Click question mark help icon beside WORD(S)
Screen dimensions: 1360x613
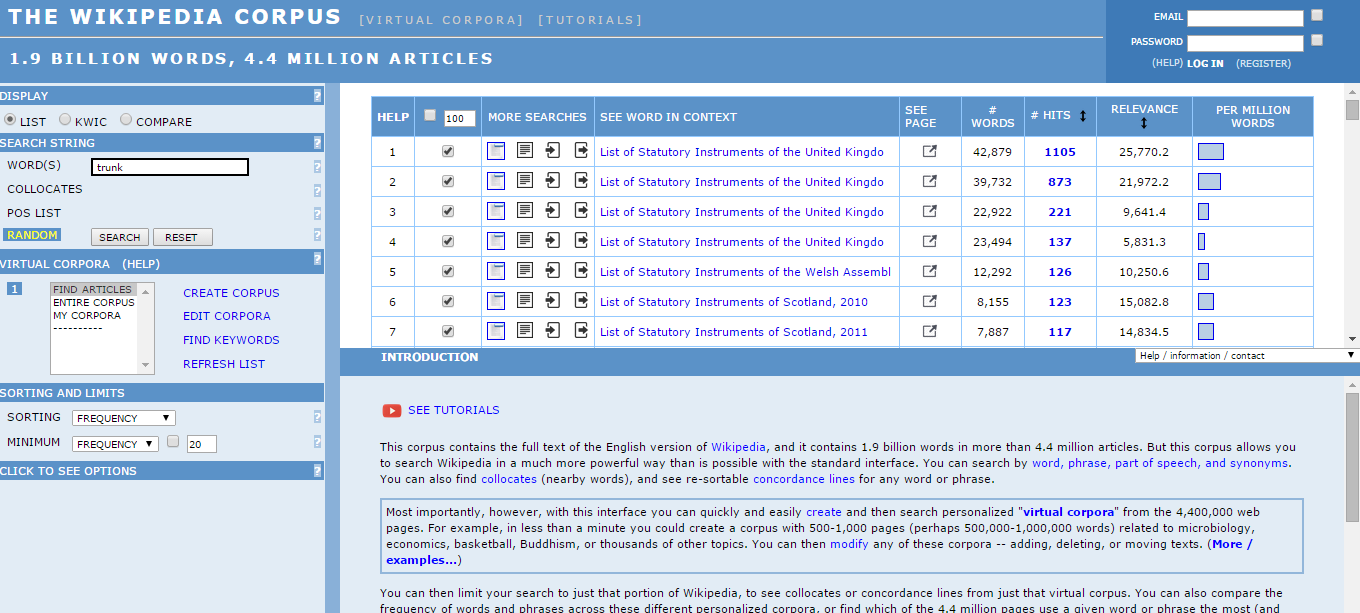click(317, 167)
